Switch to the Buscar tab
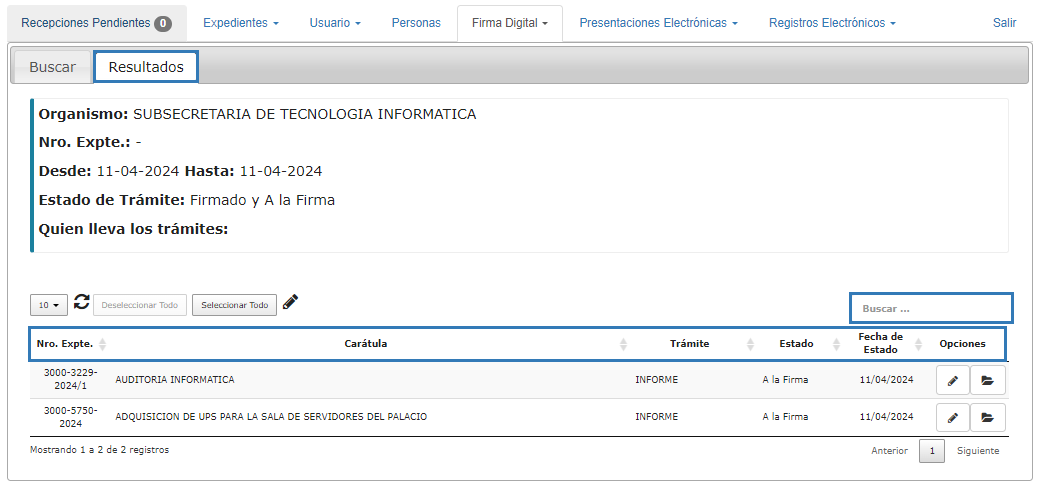The image size is (1040, 486). coord(52,67)
